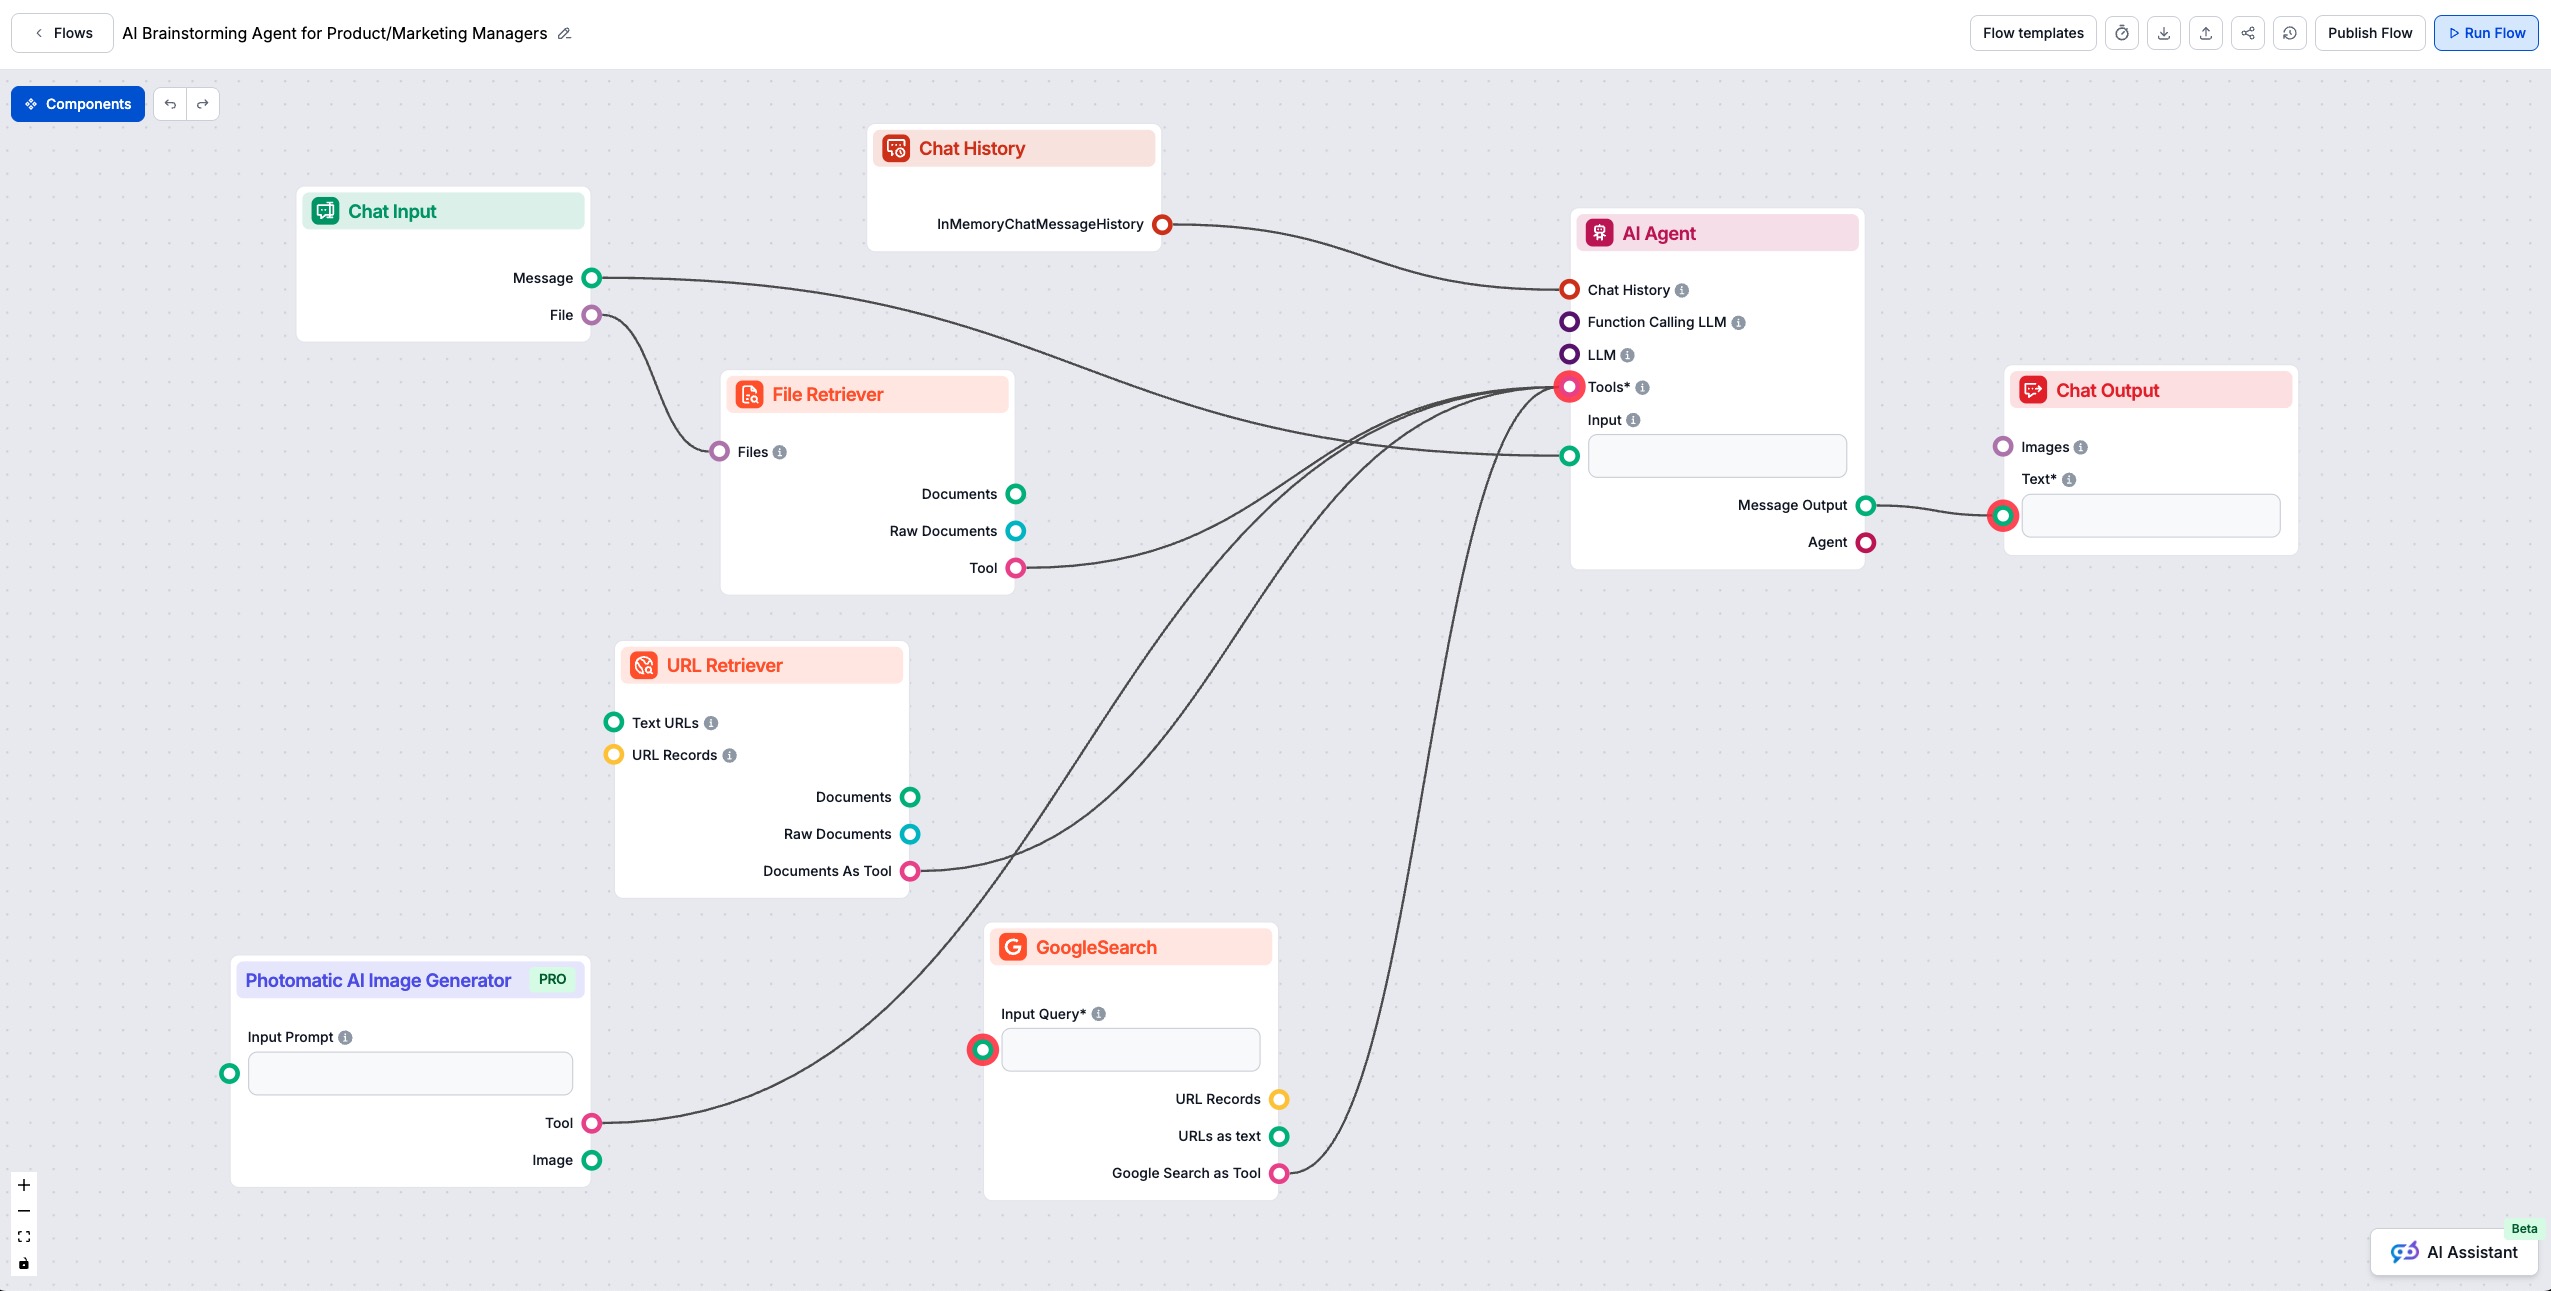Open the Components panel
This screenshot has width=2551, height=1291.
78,103
